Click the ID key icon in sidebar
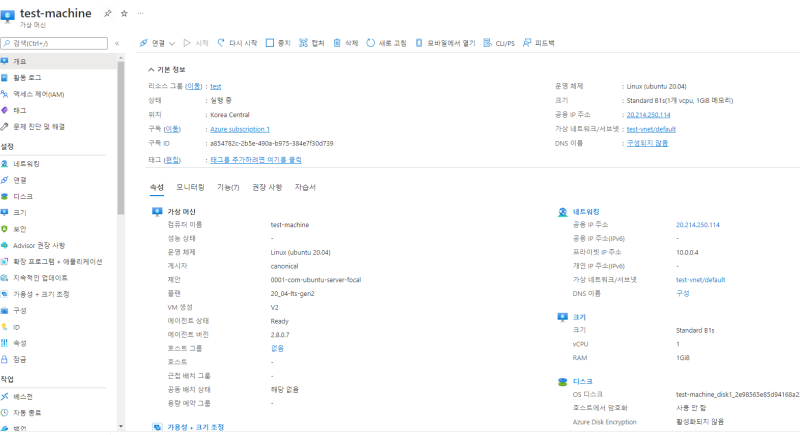The height and width of the screenshot is (435, 800). pyautogui.click(x=5, y=327)
